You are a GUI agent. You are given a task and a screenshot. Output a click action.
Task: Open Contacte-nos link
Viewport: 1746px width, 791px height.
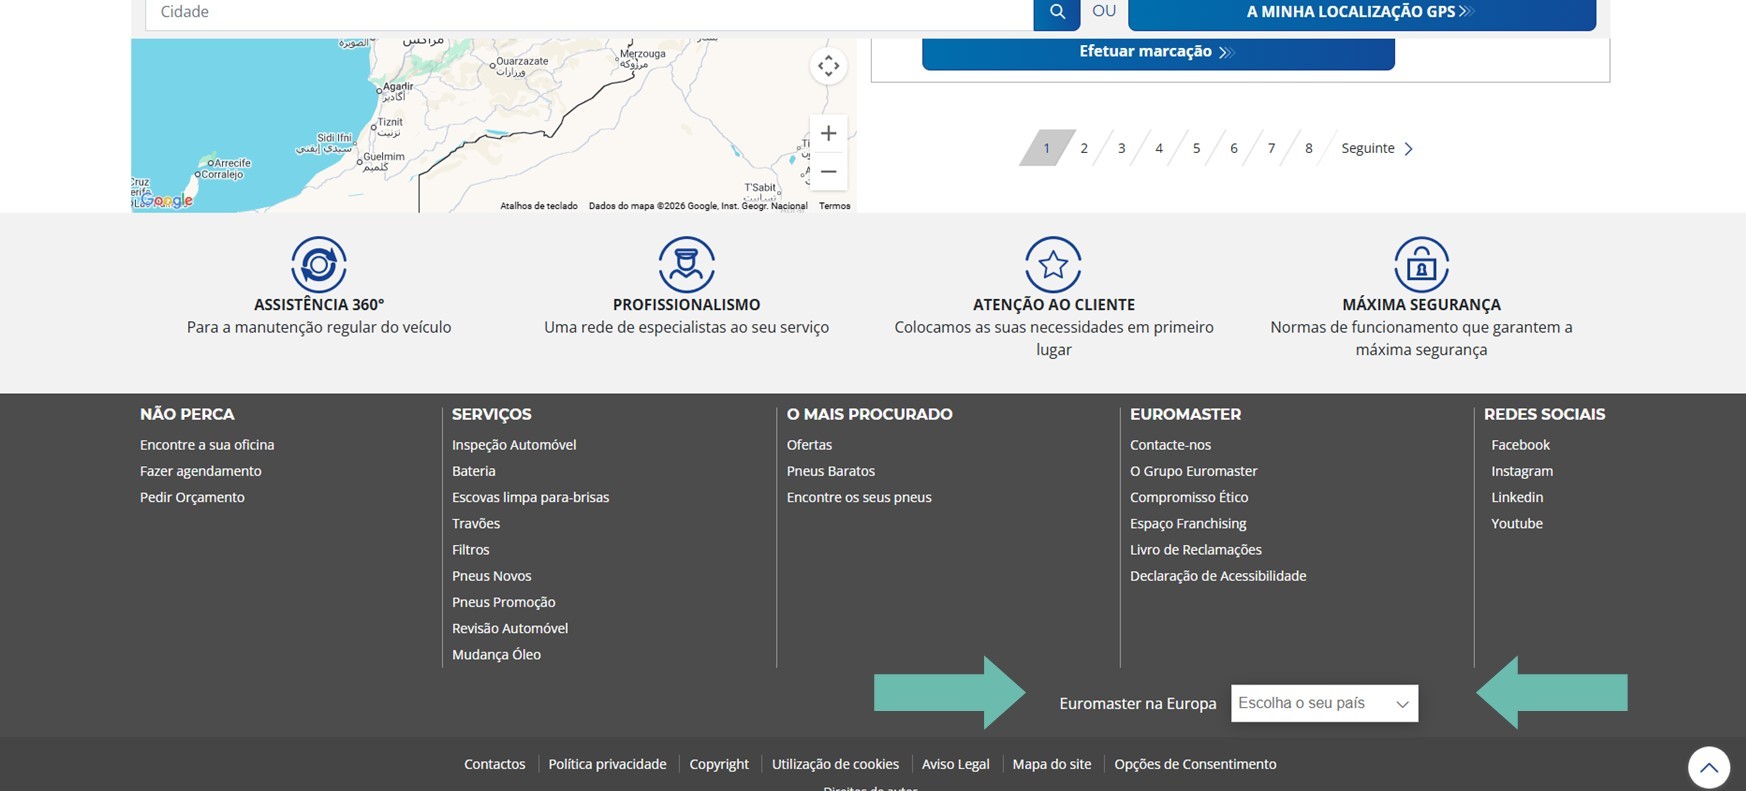[1171, 445]
